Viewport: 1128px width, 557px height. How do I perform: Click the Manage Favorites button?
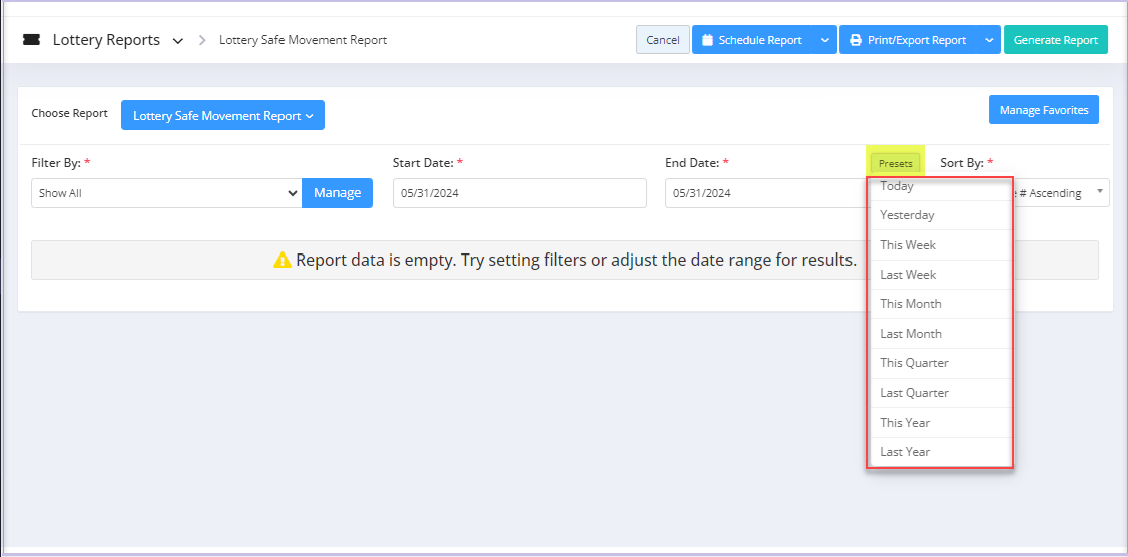[x=1044, y=110]
